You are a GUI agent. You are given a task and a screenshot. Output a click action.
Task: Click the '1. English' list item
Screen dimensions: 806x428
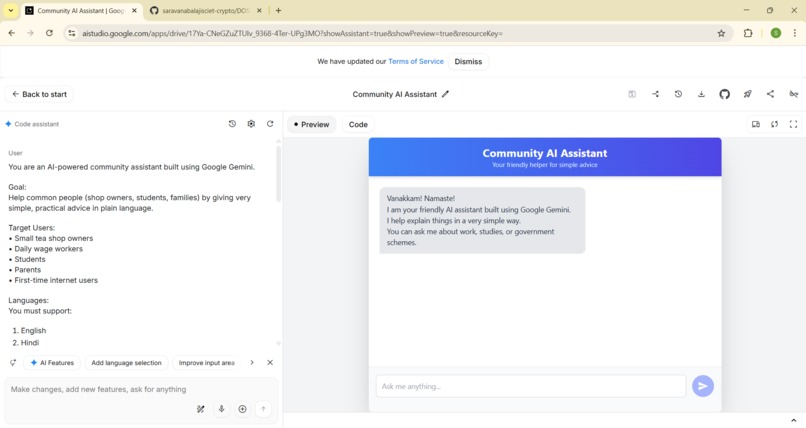(x=29, y=330)
